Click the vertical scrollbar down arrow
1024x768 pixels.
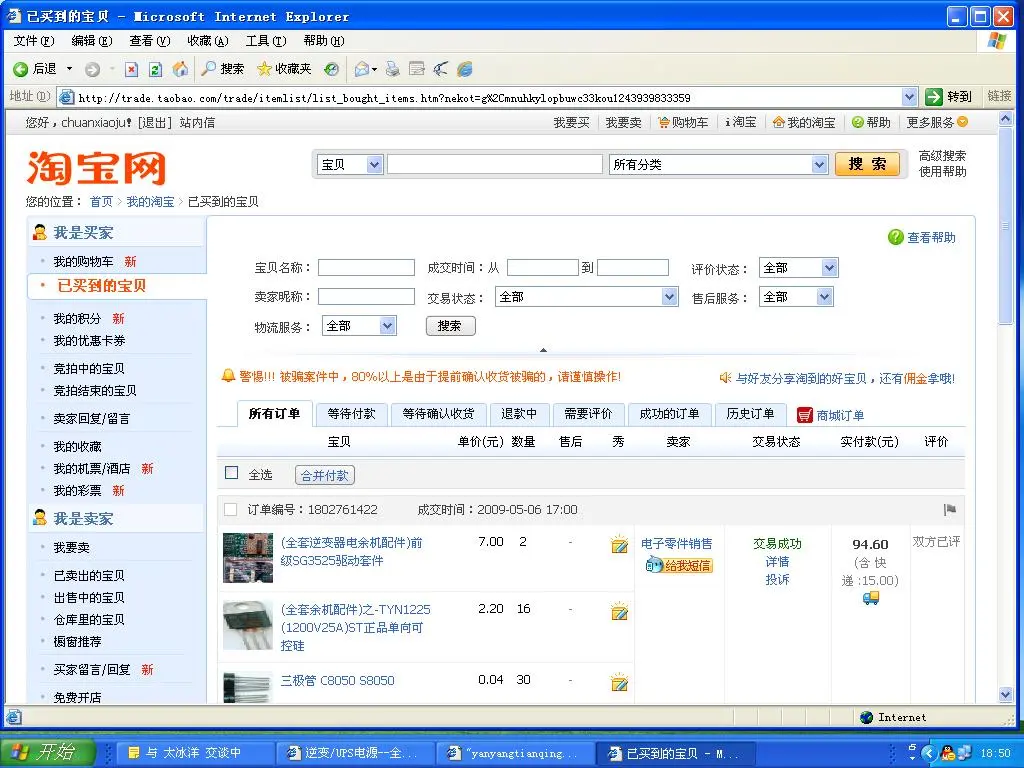[1006, 695]
